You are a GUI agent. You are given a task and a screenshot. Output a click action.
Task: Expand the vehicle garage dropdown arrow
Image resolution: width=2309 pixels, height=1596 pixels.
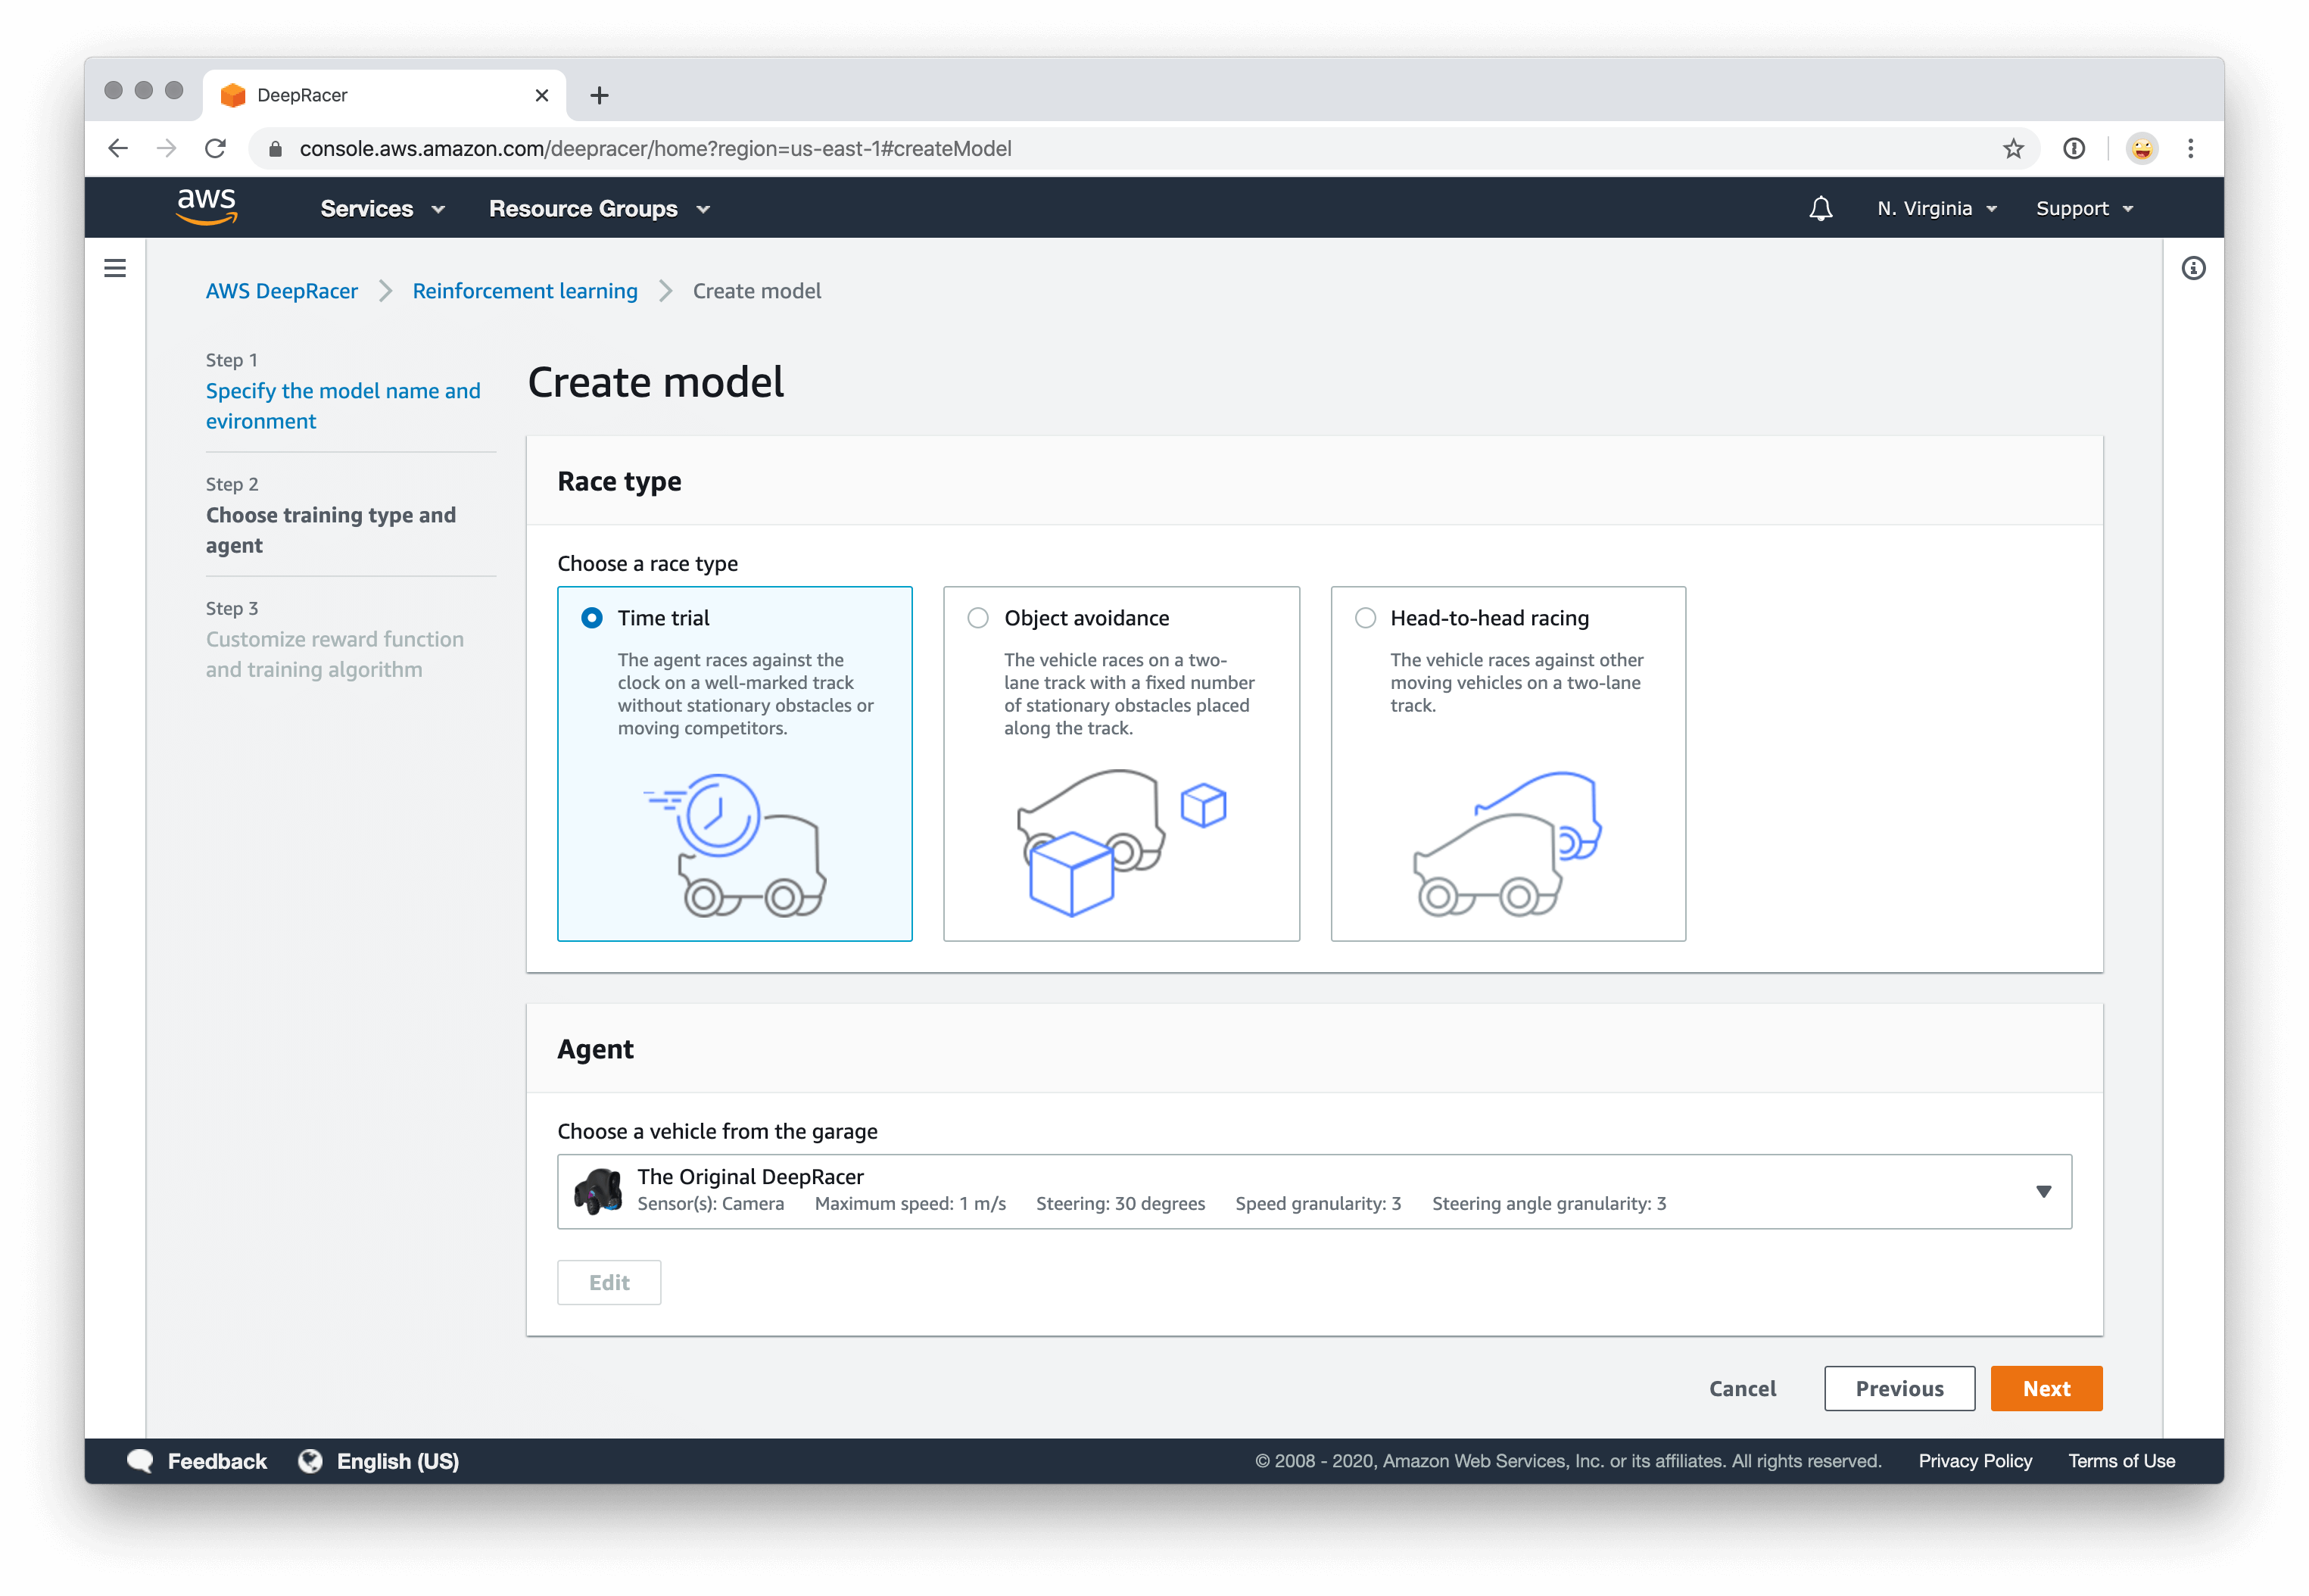(x=2043, y=1191)
